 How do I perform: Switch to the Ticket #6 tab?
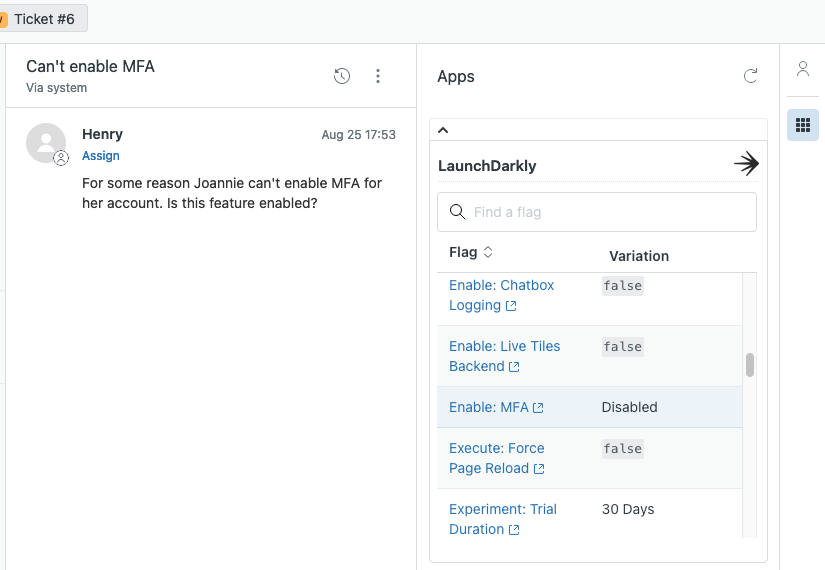tap(43, 19)
